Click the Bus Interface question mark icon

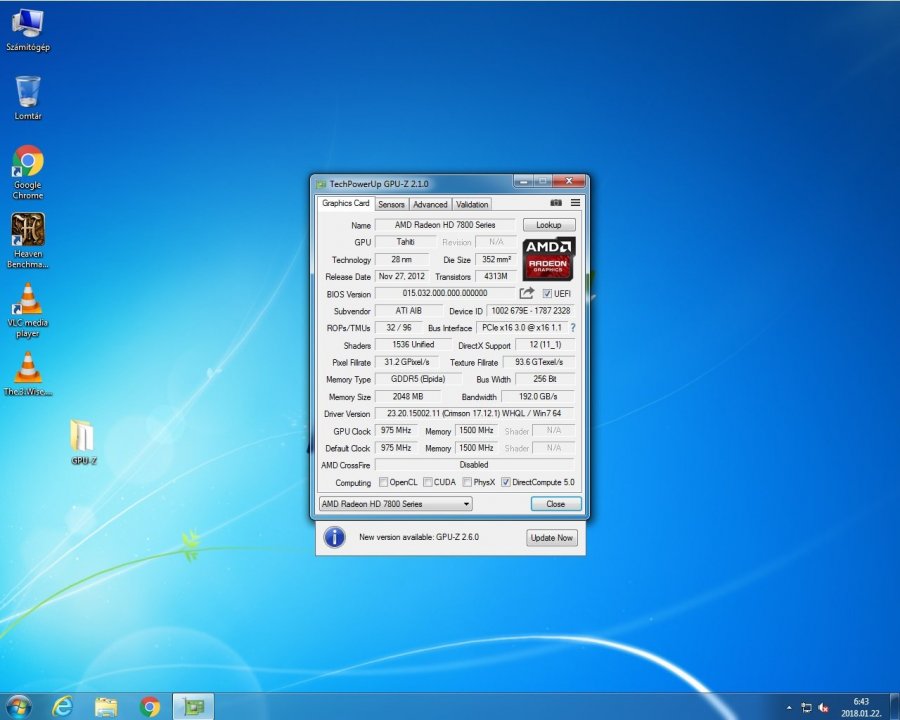573,328
